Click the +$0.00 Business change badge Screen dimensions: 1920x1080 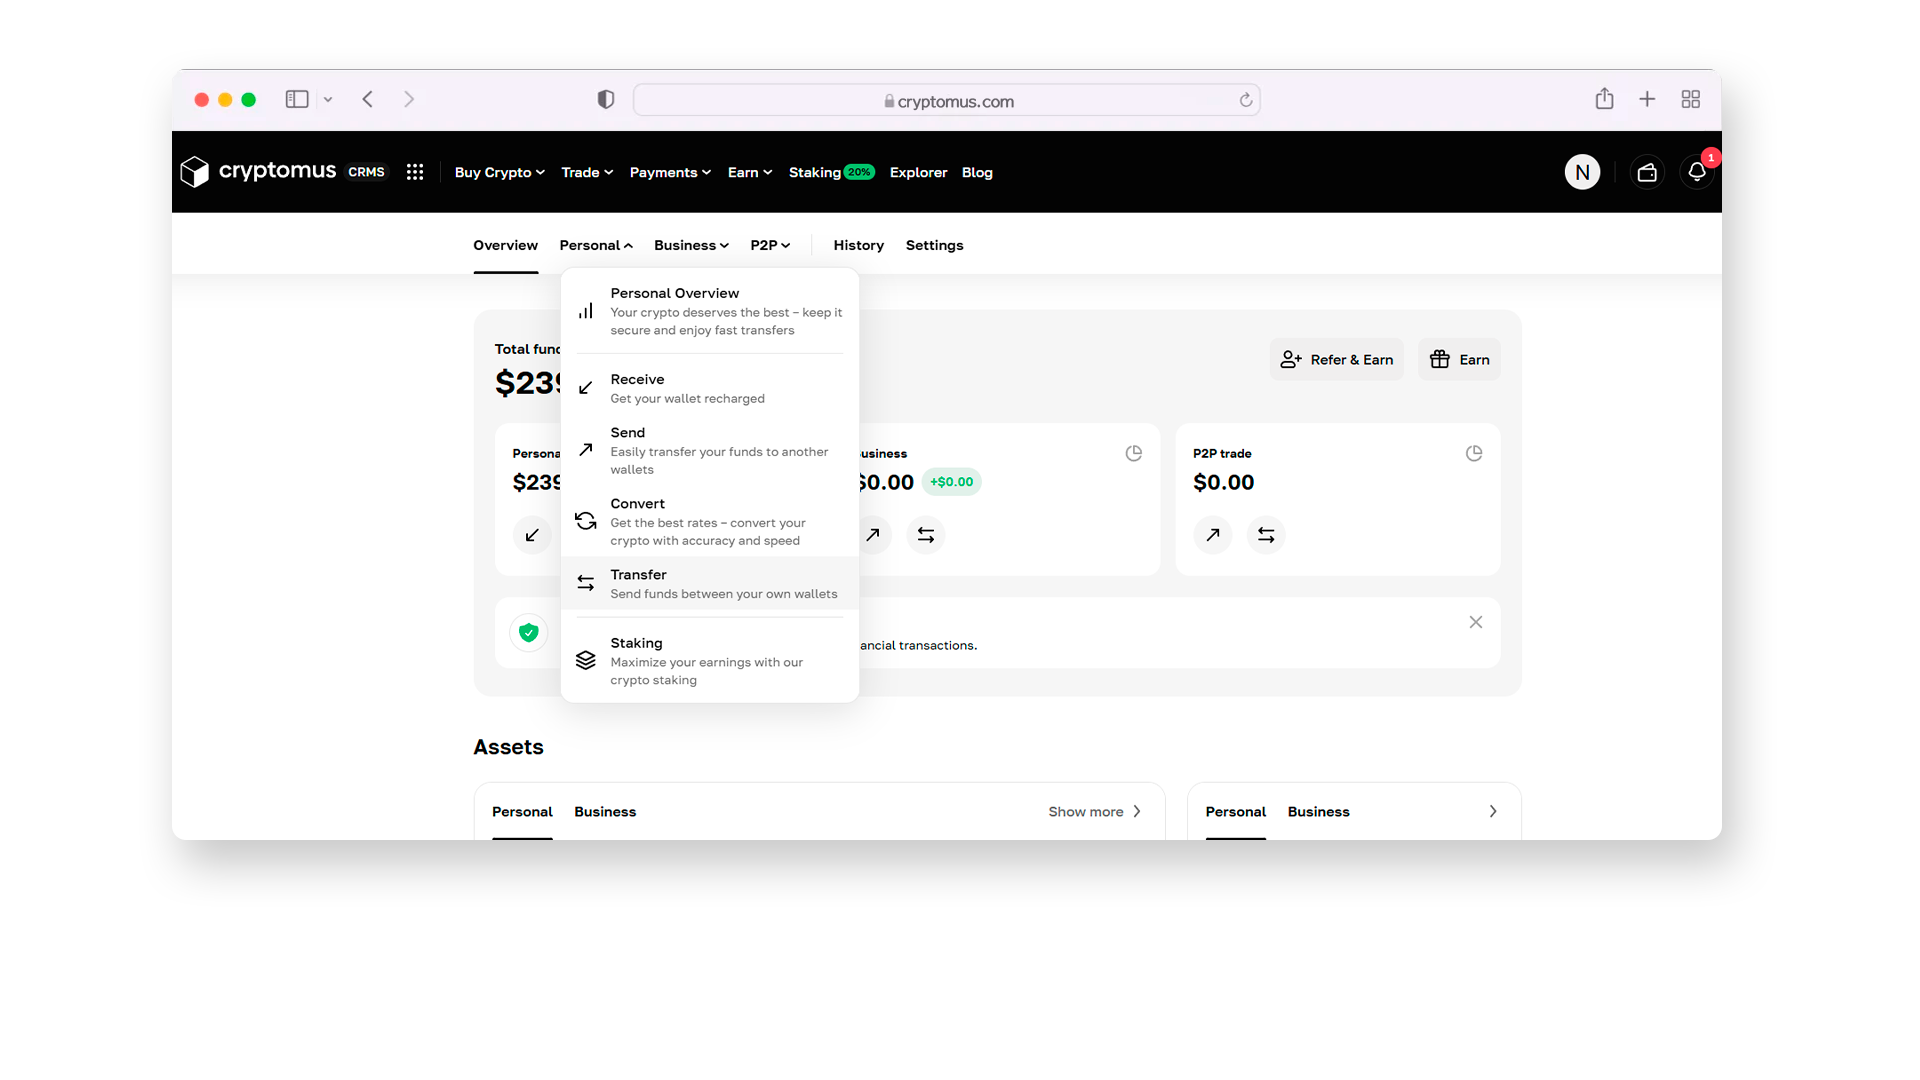click(951, 482)
